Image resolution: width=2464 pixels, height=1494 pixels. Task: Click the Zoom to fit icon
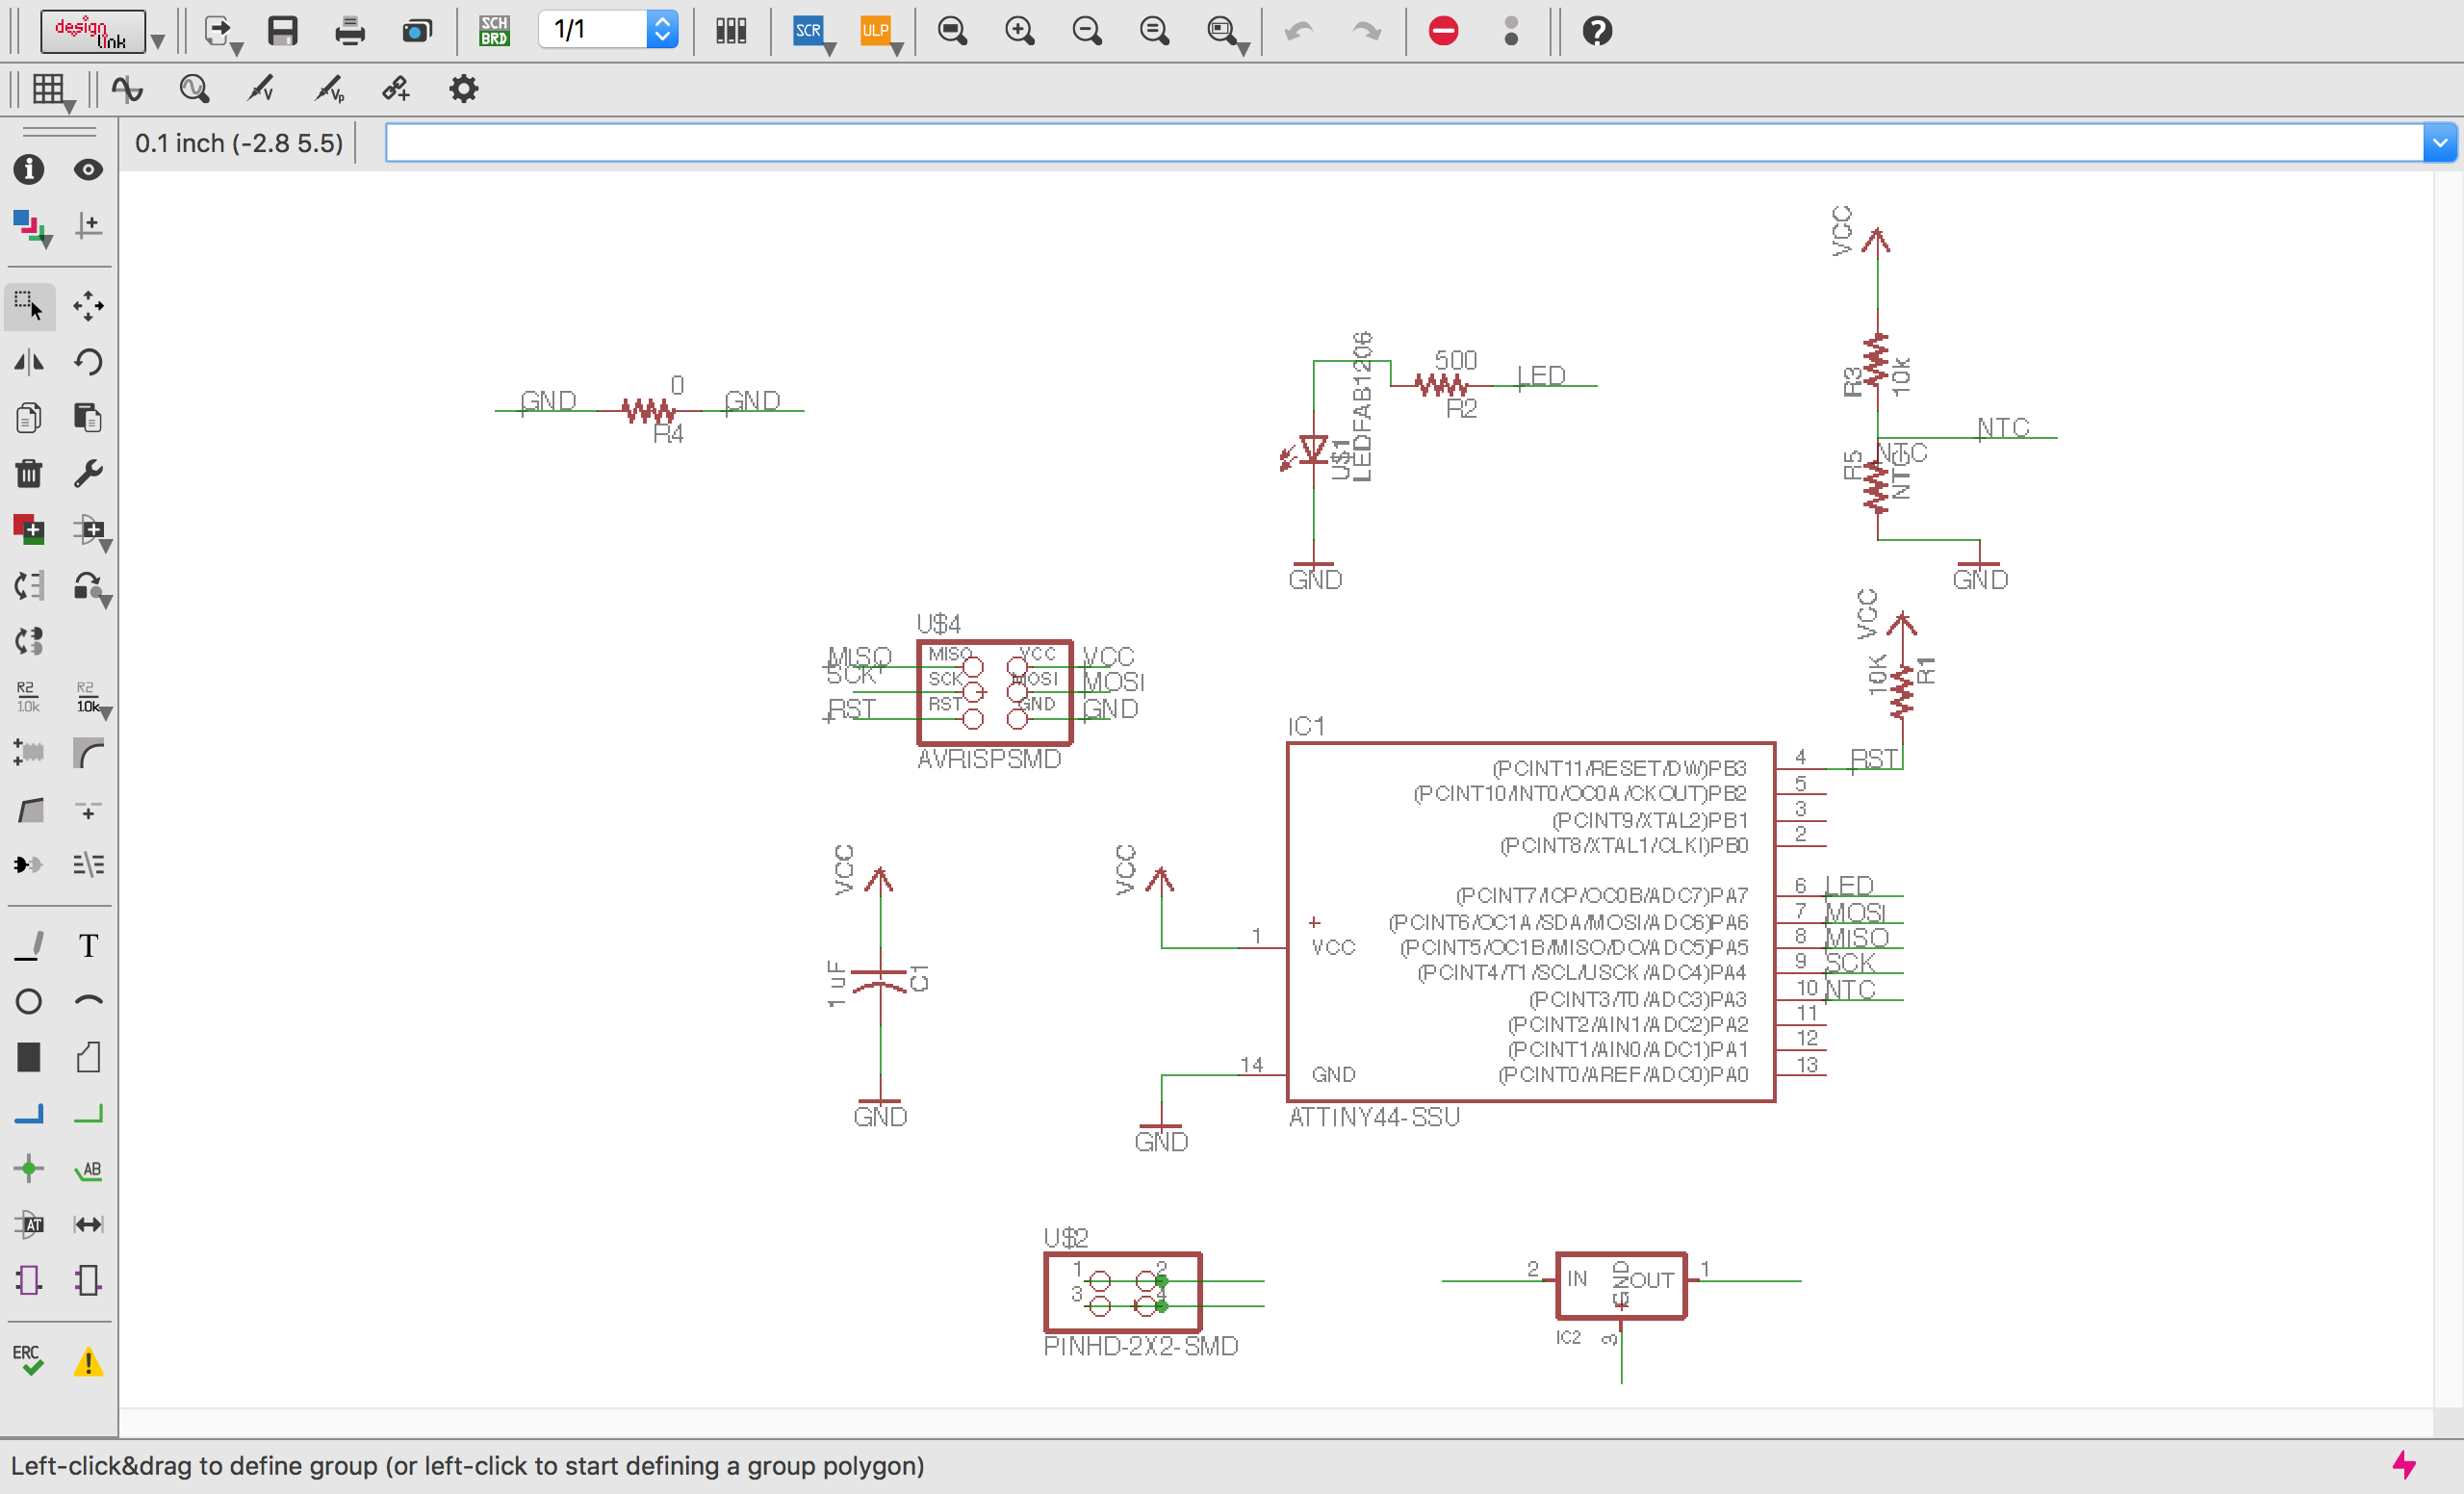[952, 31]
